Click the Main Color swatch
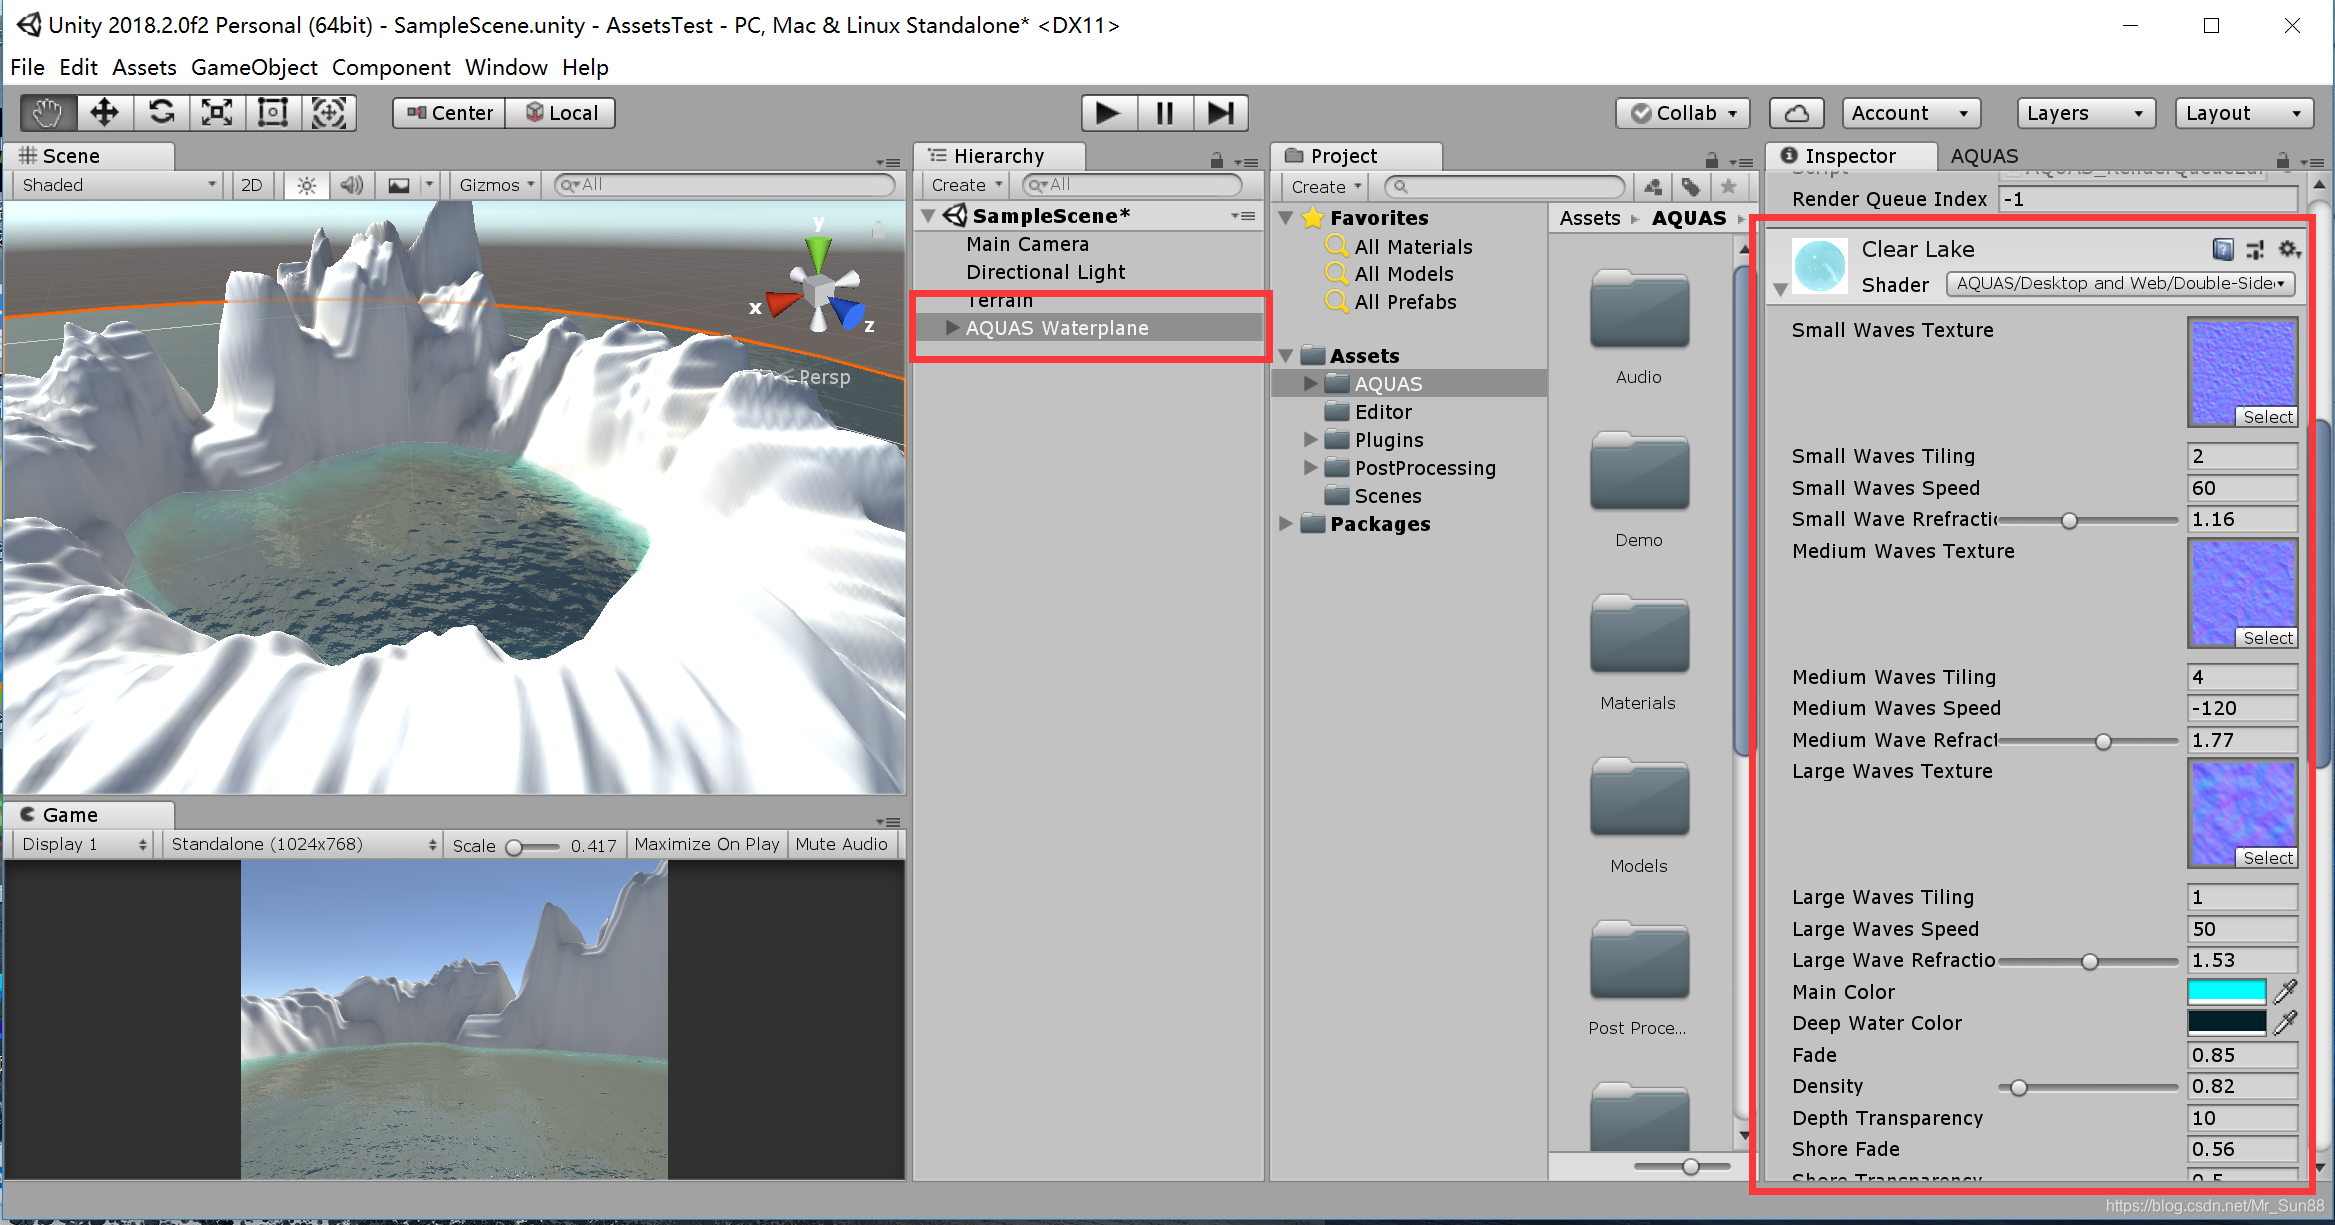The image size is (2335, 1225). [2227, 992]
